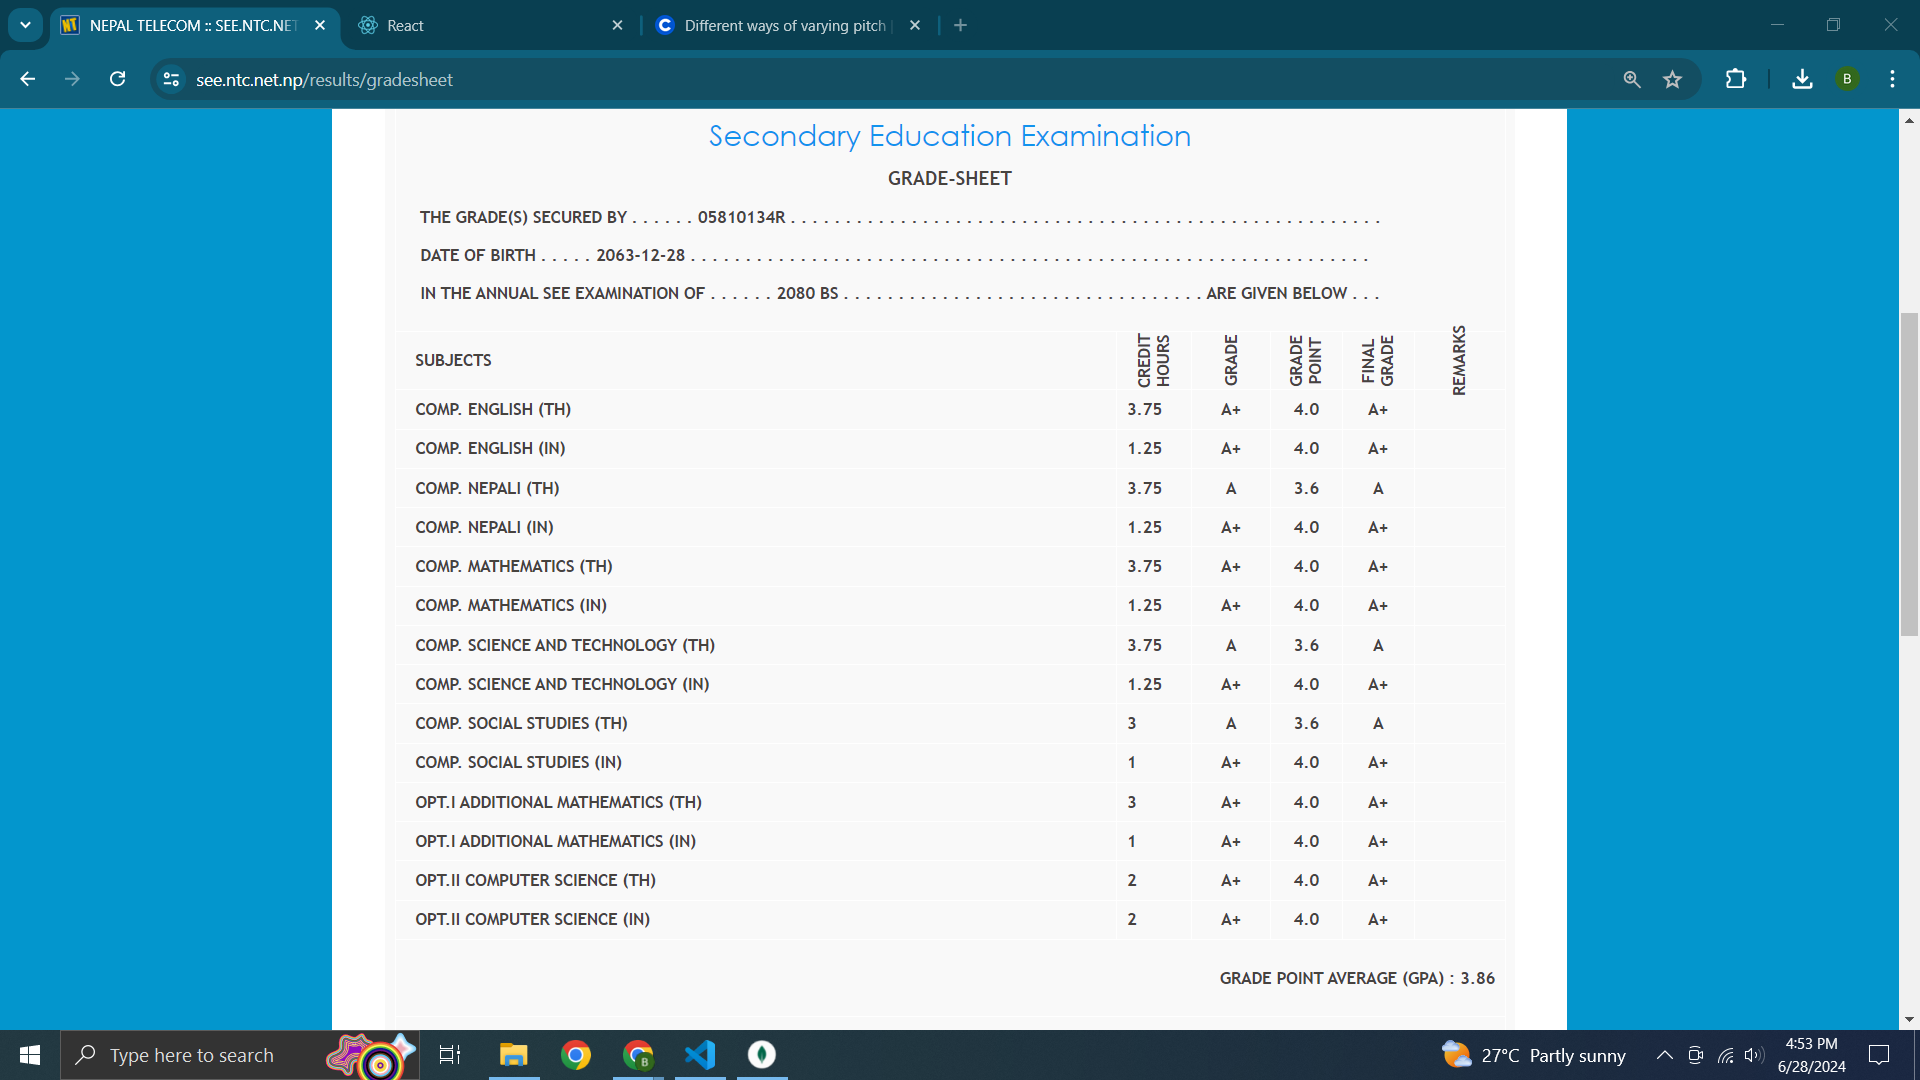The image size is (1920, 1080).
Task: Bookmark this page with the star icon
Action: coord(1672,79)
